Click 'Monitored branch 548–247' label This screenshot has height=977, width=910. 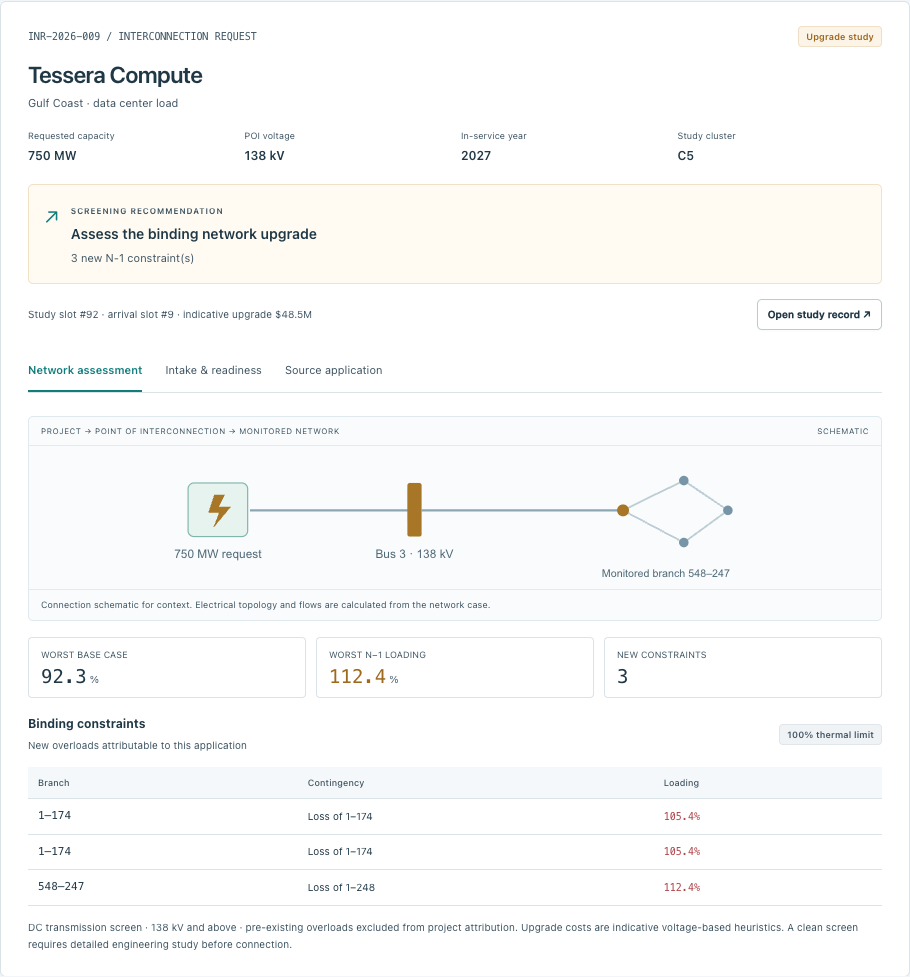click(x=665, y=573)
